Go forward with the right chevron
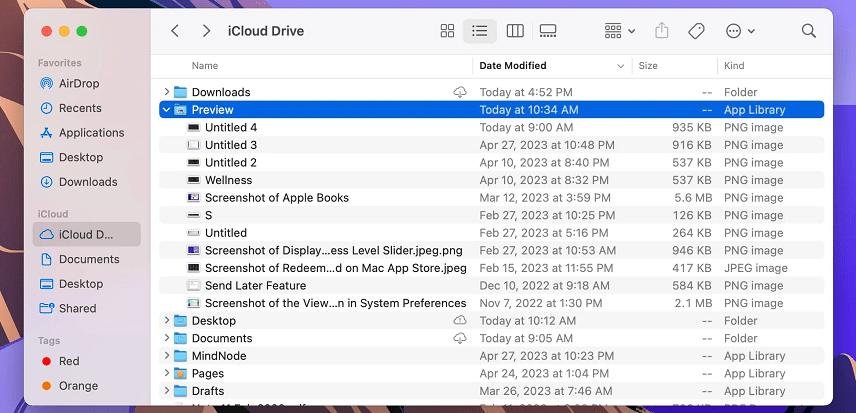 tap(206, 31)
